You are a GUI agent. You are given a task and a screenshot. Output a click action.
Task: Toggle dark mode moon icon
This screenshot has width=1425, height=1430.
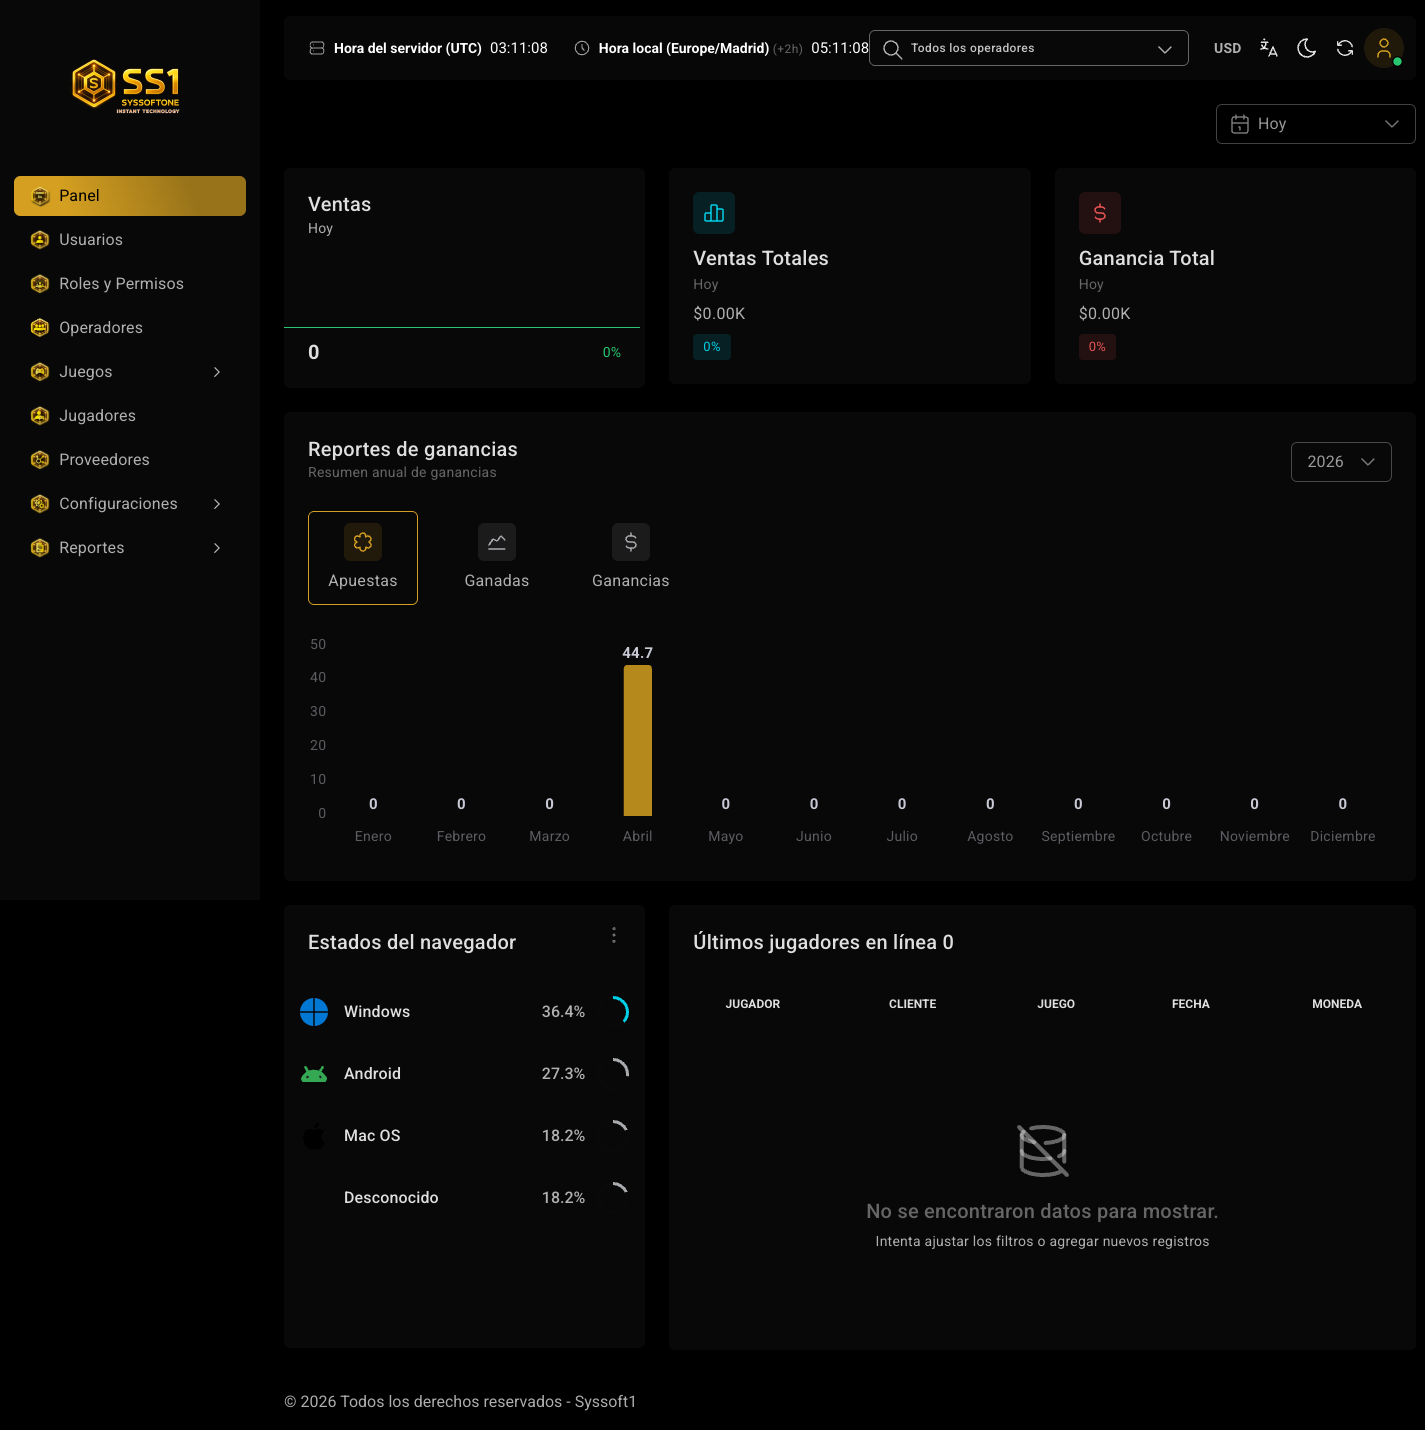point(1306,48)
